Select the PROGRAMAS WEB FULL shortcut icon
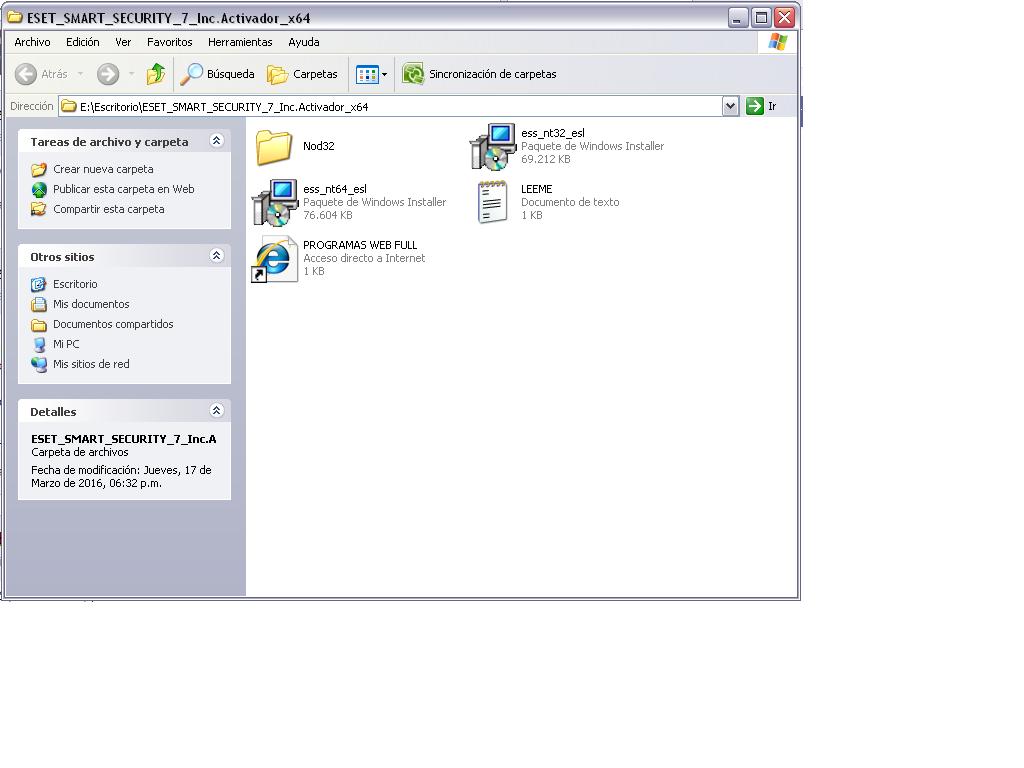Image resolution: width=1024 pixels, height=768 pixels. tap(274, 259)
